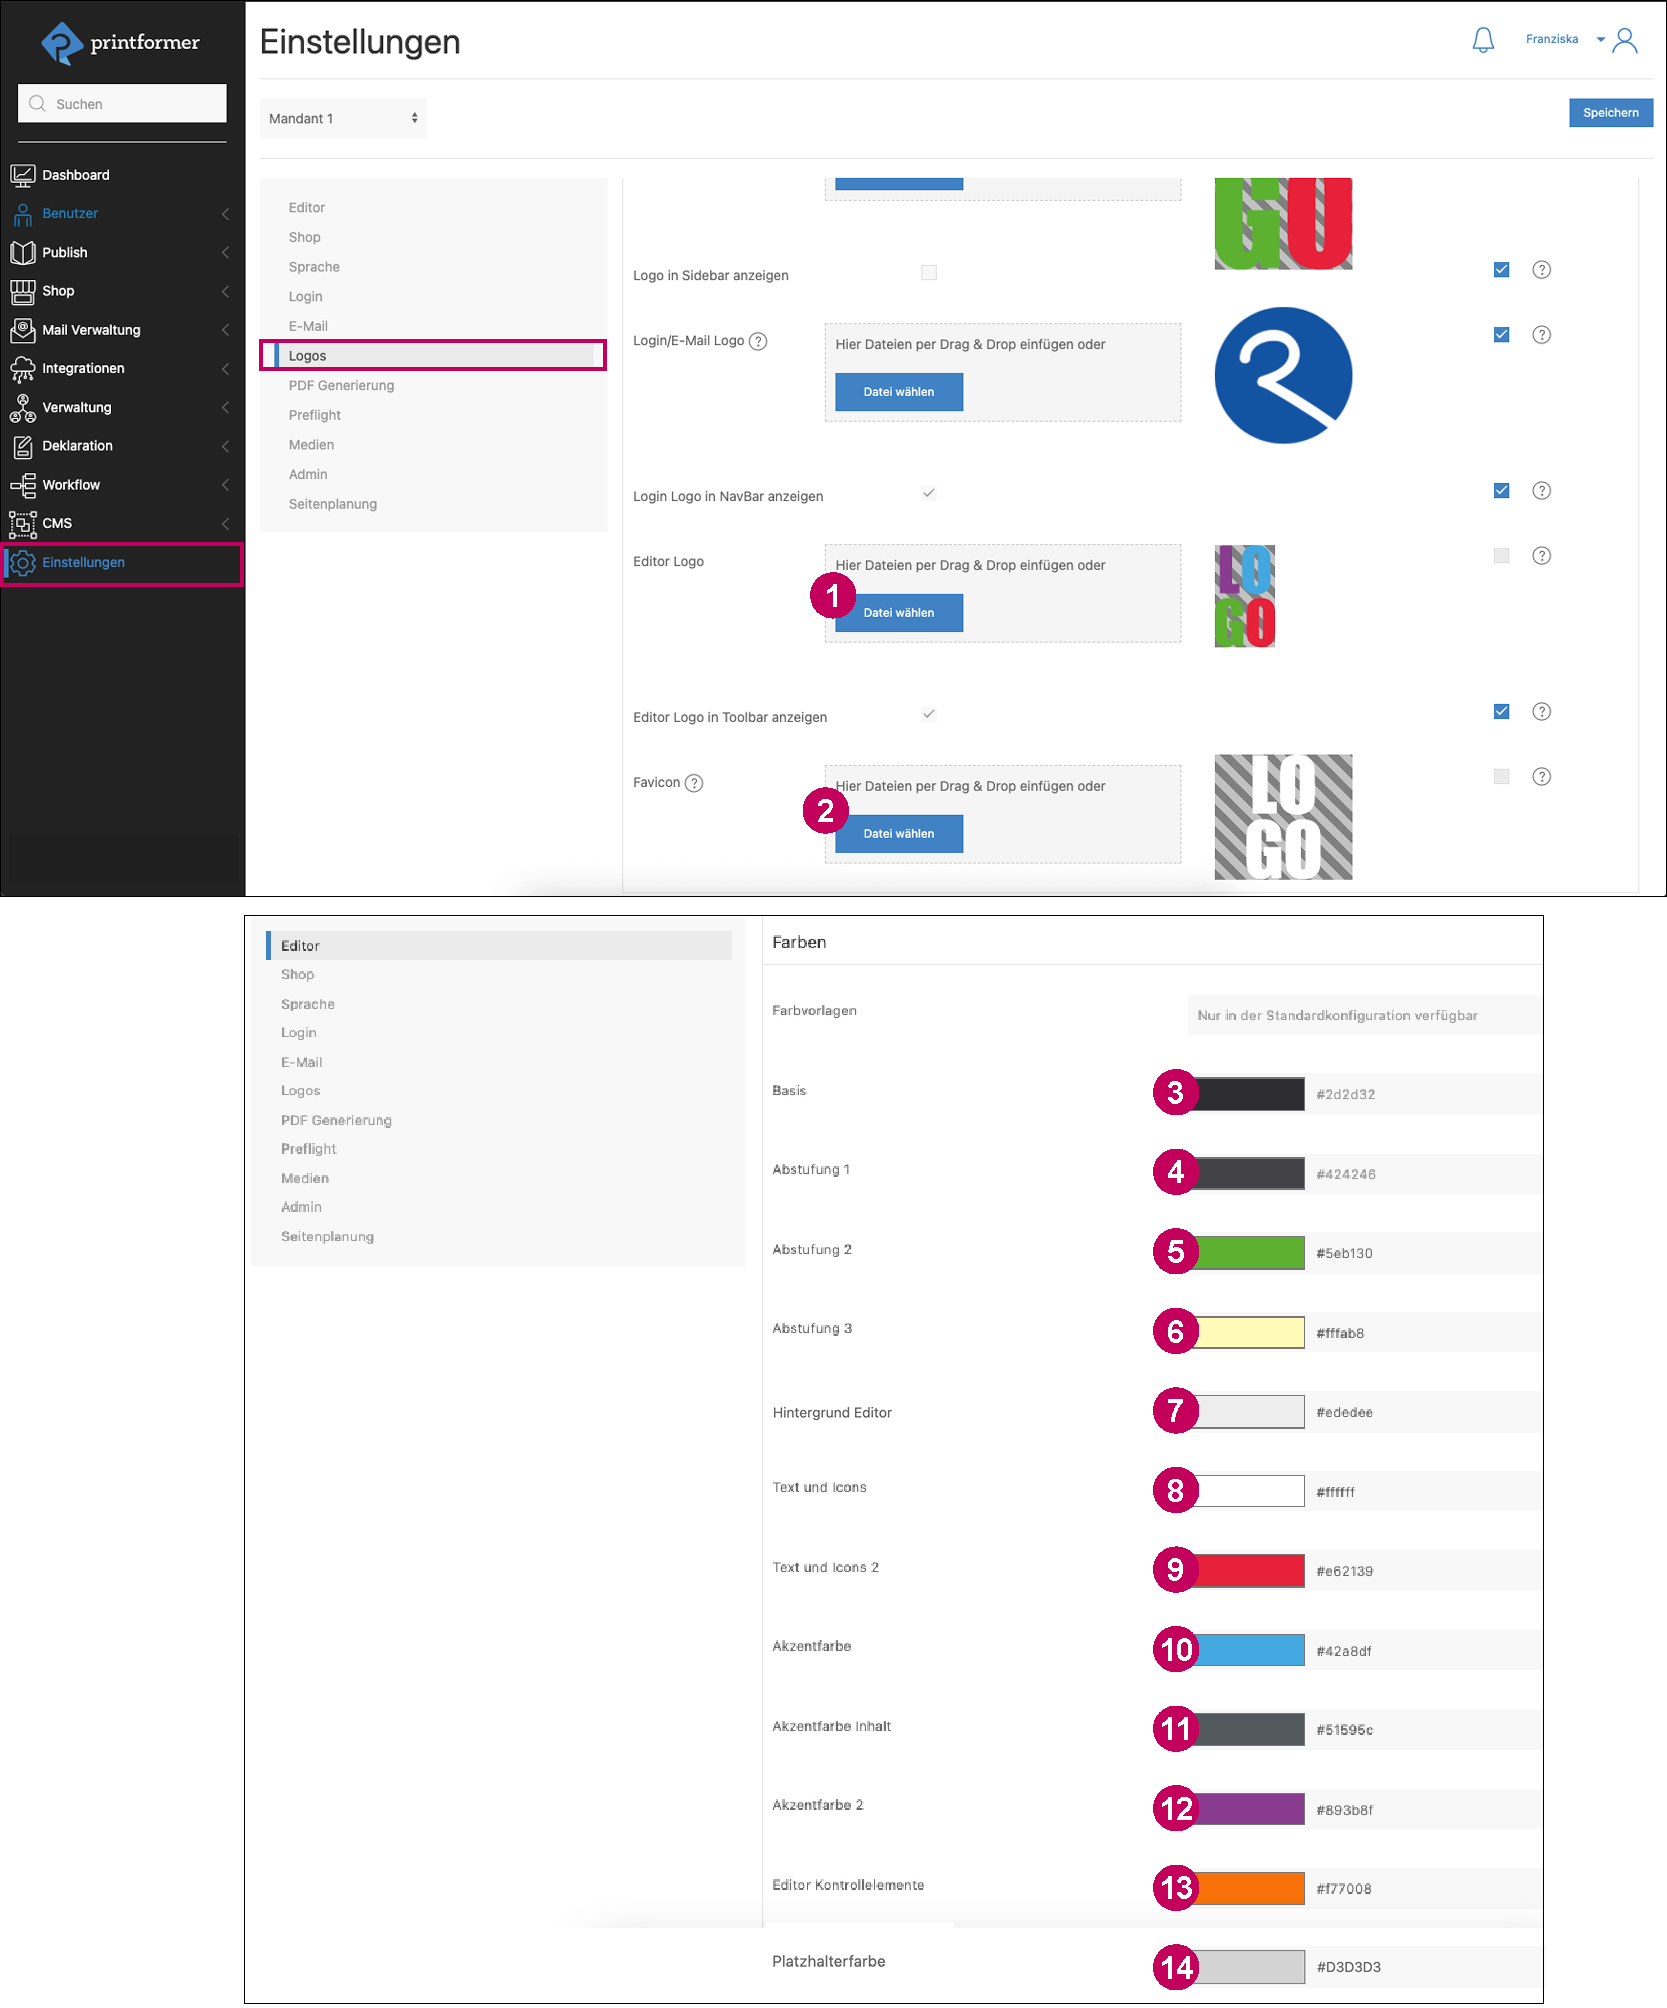Screen dimensions: 1667x2008
Task: Click the printformer logo
Action: (x=120, y=43)
